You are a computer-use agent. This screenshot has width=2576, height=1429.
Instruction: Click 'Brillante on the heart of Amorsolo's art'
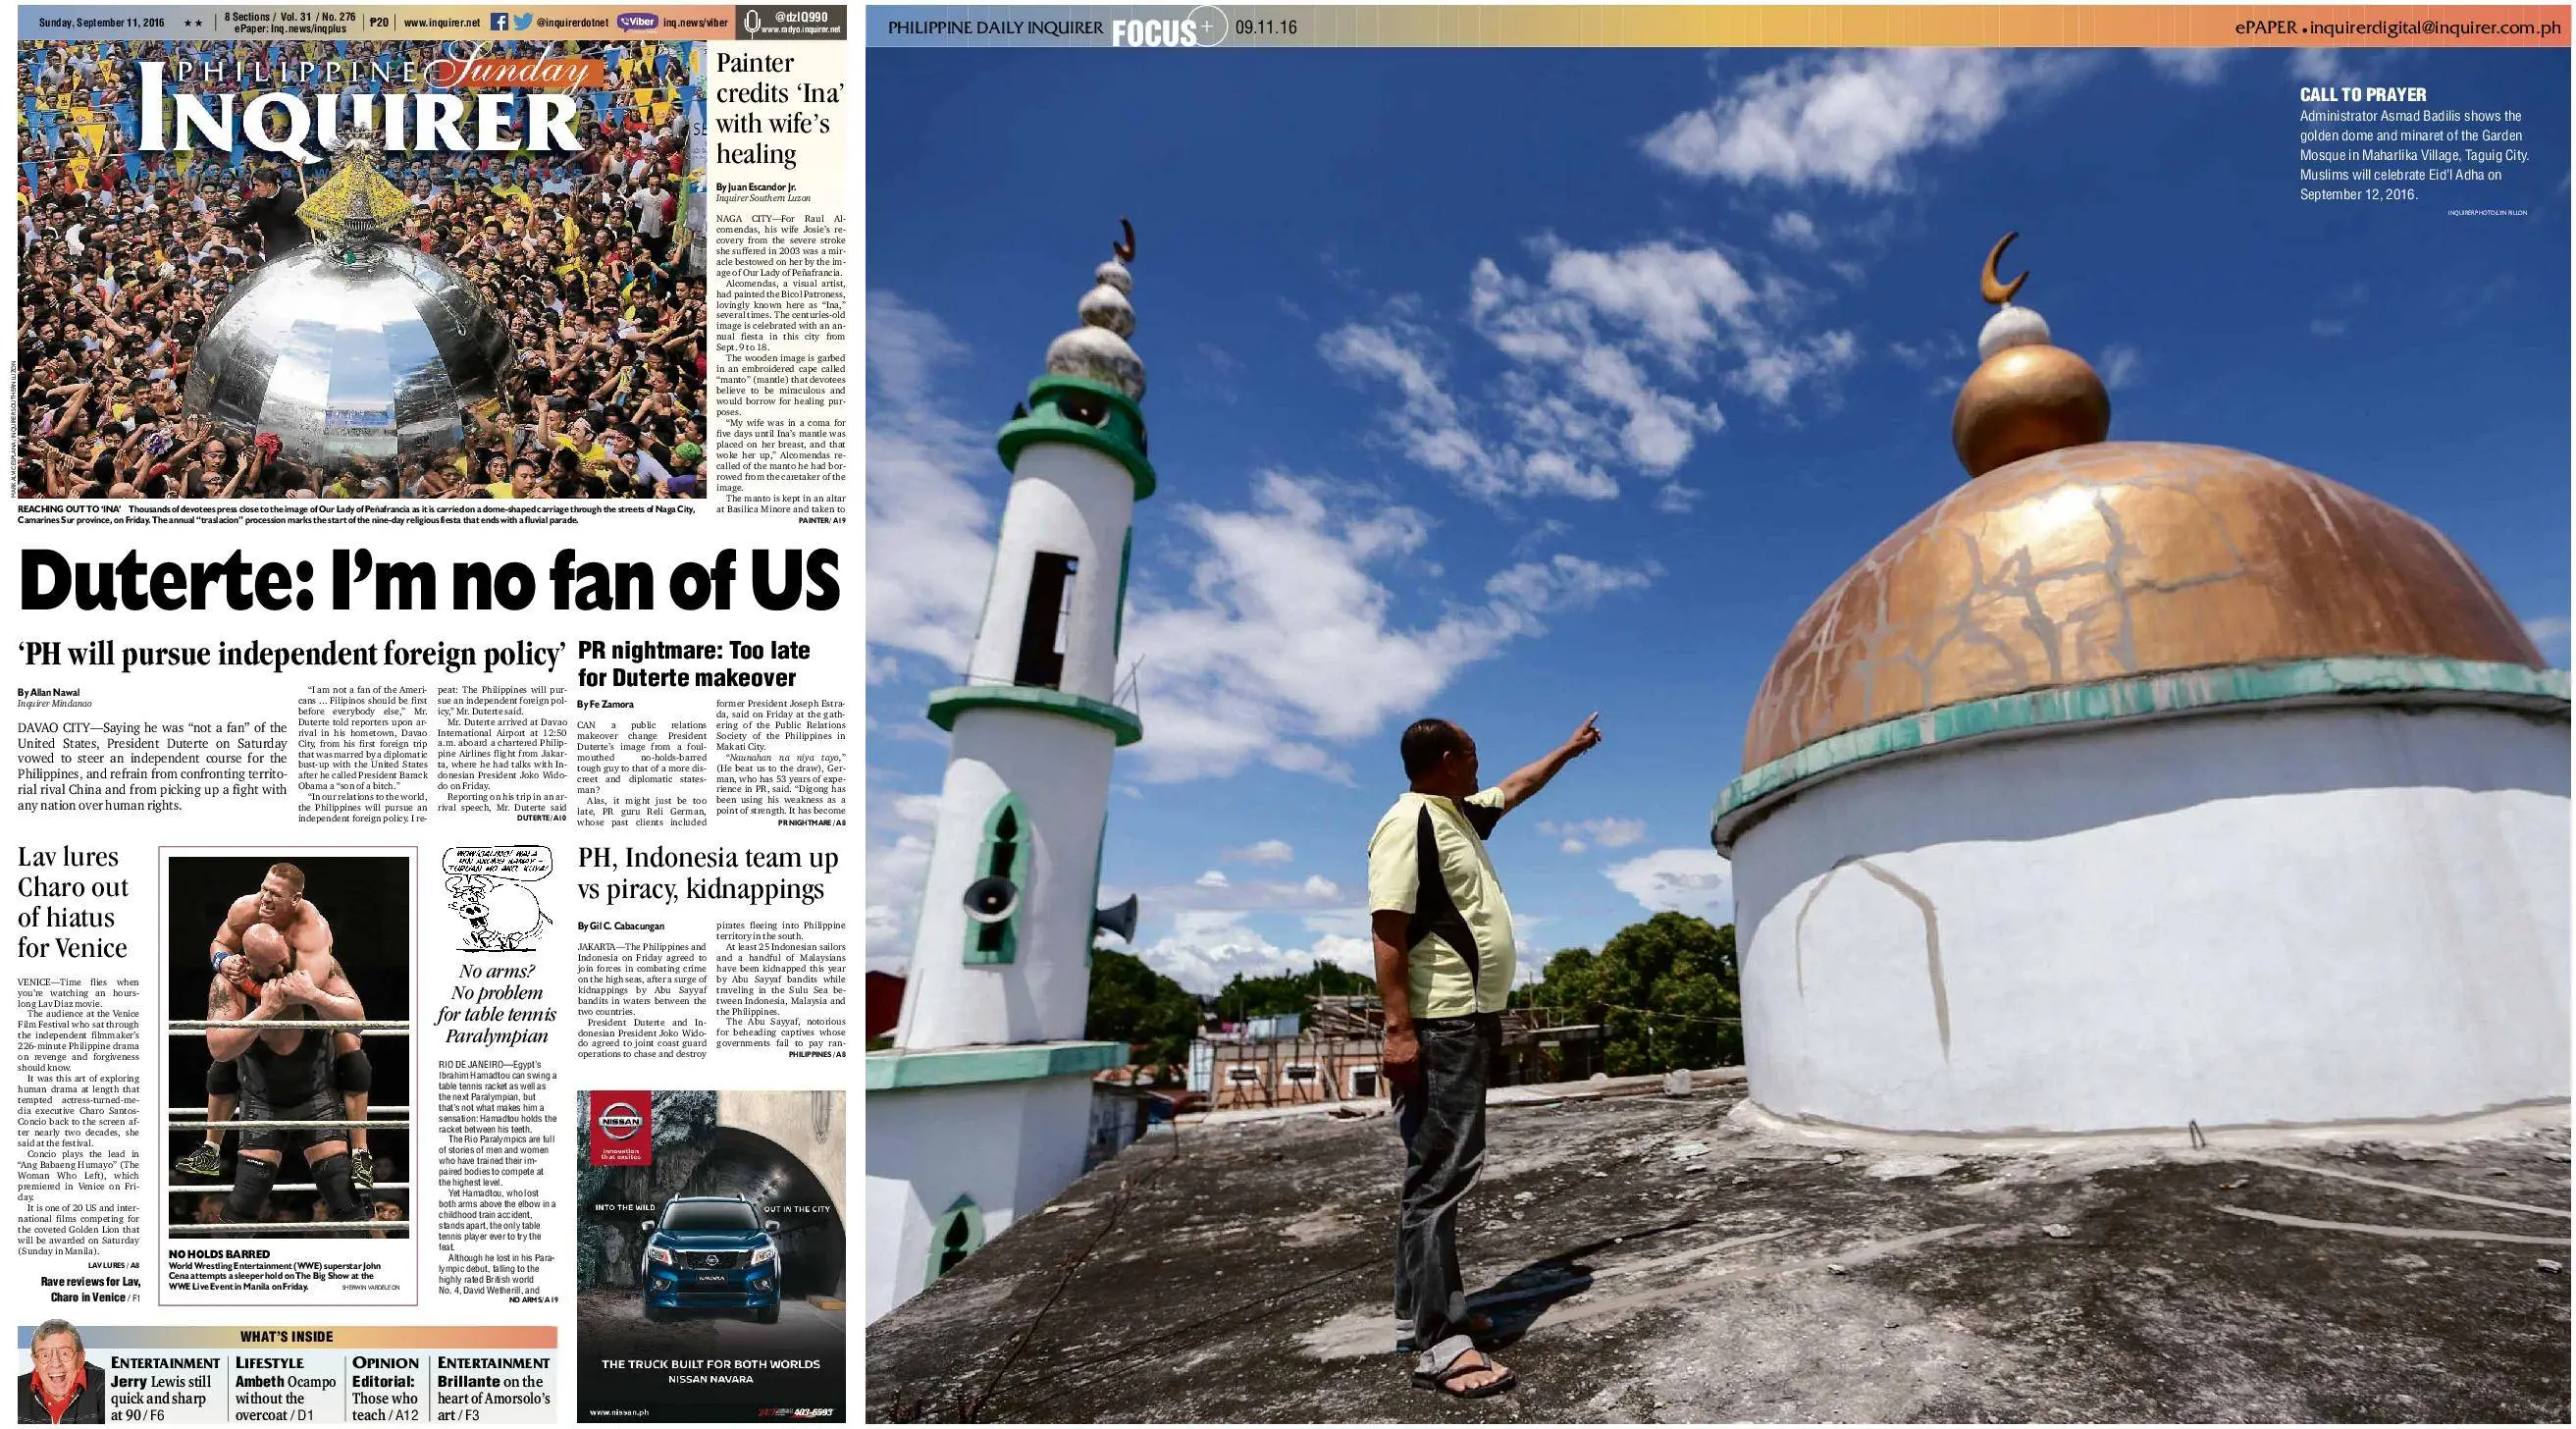coord(494,1389)
